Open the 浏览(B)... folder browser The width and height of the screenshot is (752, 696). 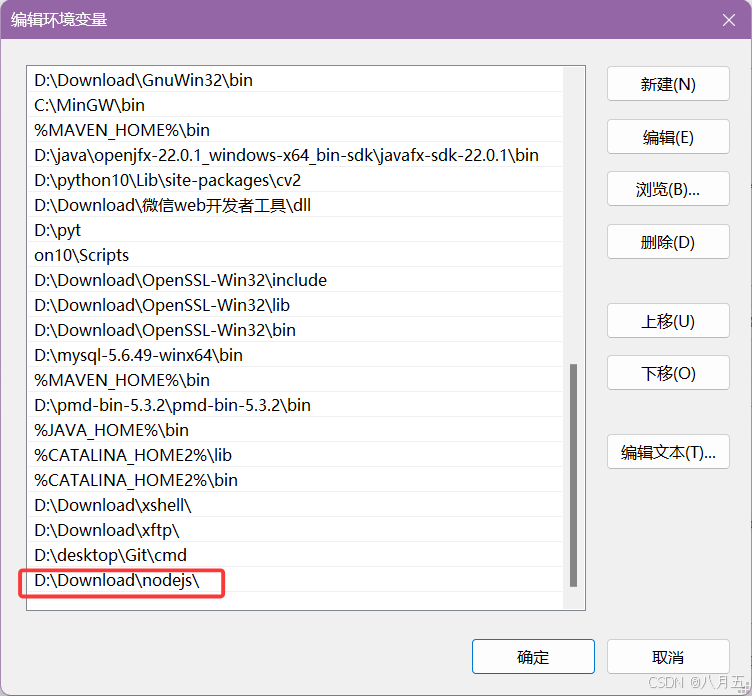(668, 189)
